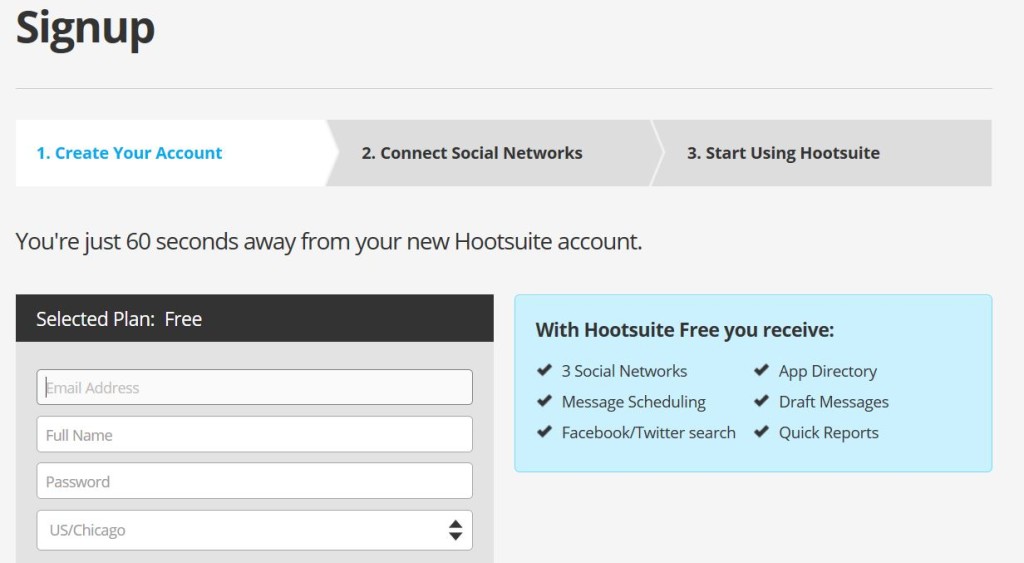Click the checkmark beside 3 Social Networks

(x=544, y=370)
